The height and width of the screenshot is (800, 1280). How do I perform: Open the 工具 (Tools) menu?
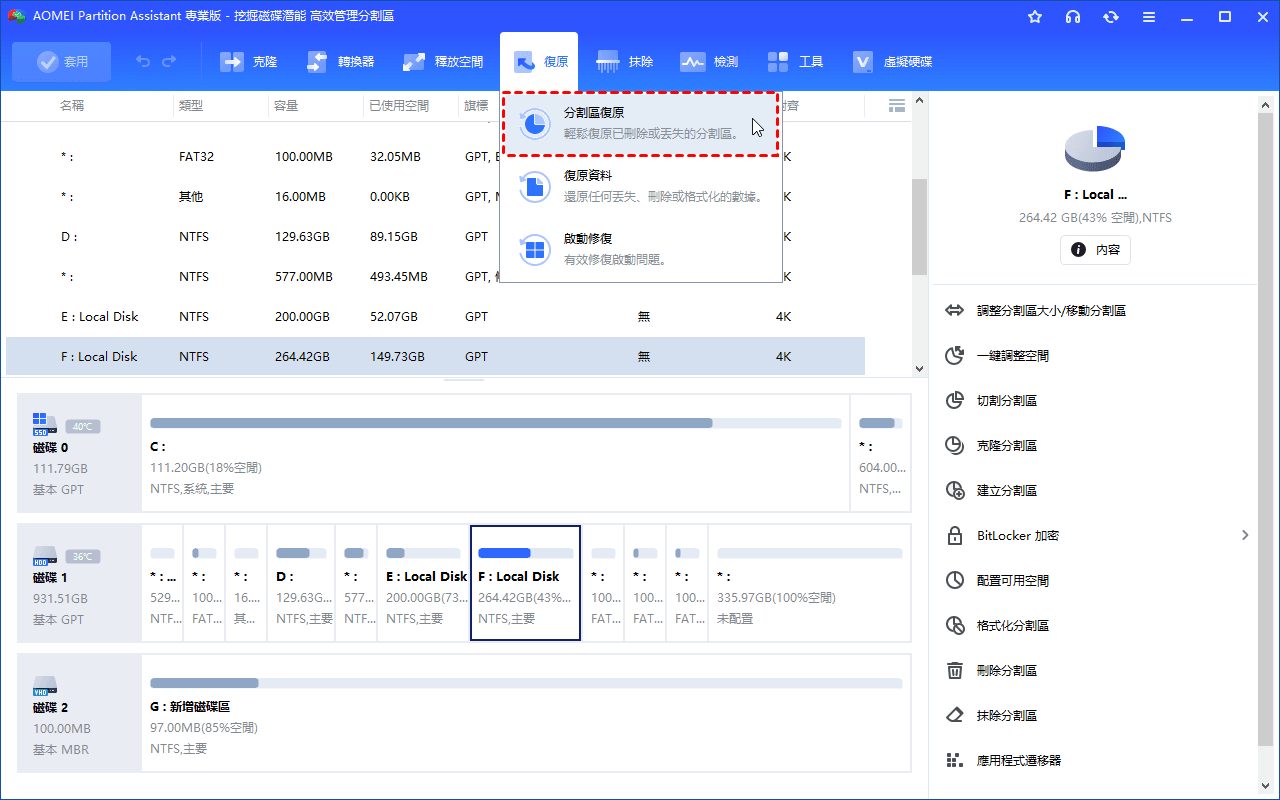tap(796, 62)
